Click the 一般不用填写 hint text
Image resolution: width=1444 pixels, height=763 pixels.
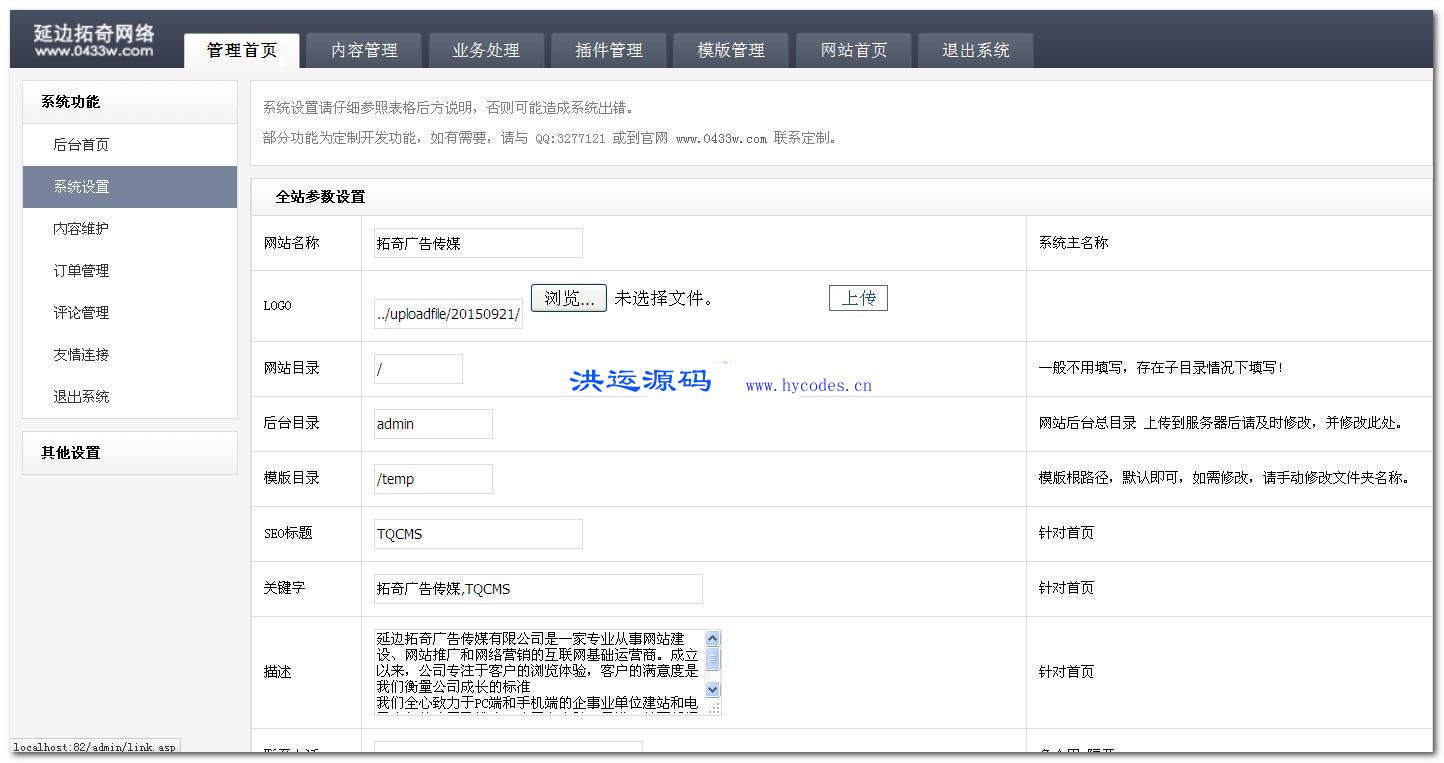click(1161, 369)
